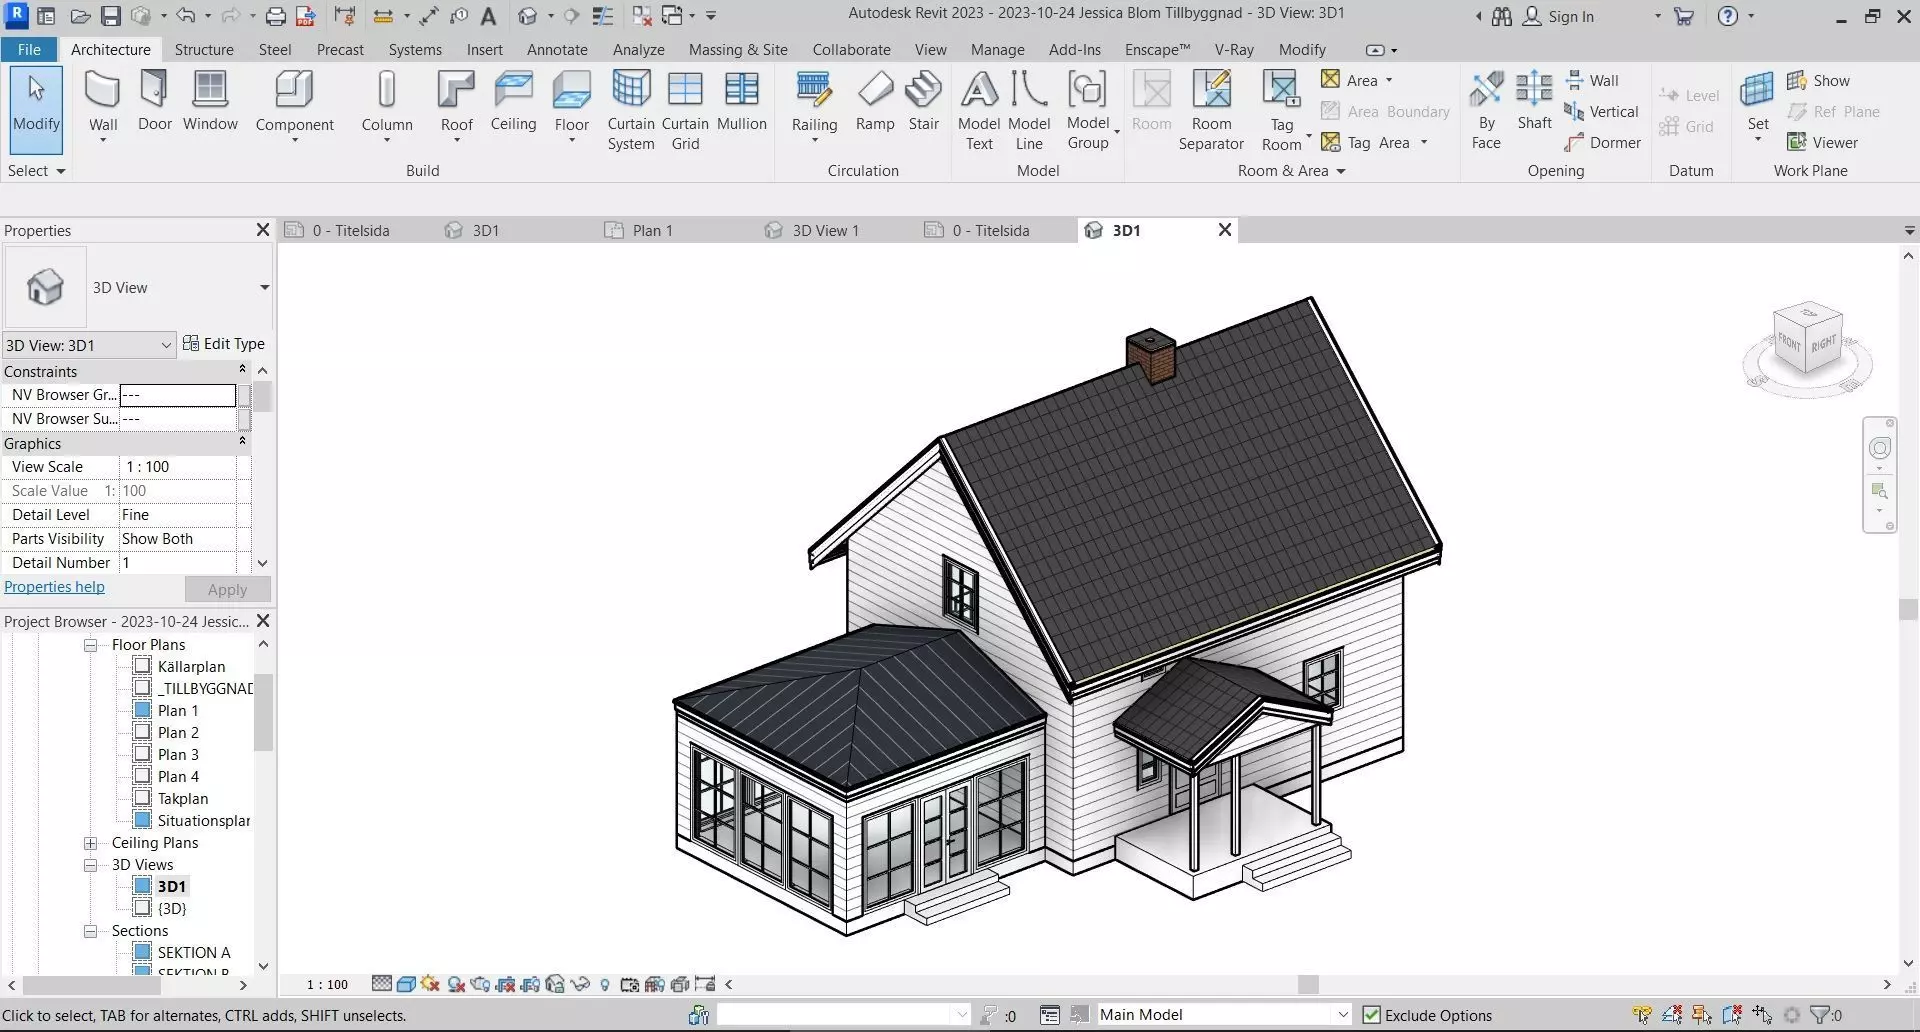Select the Ceiling tool

[513, 102]
